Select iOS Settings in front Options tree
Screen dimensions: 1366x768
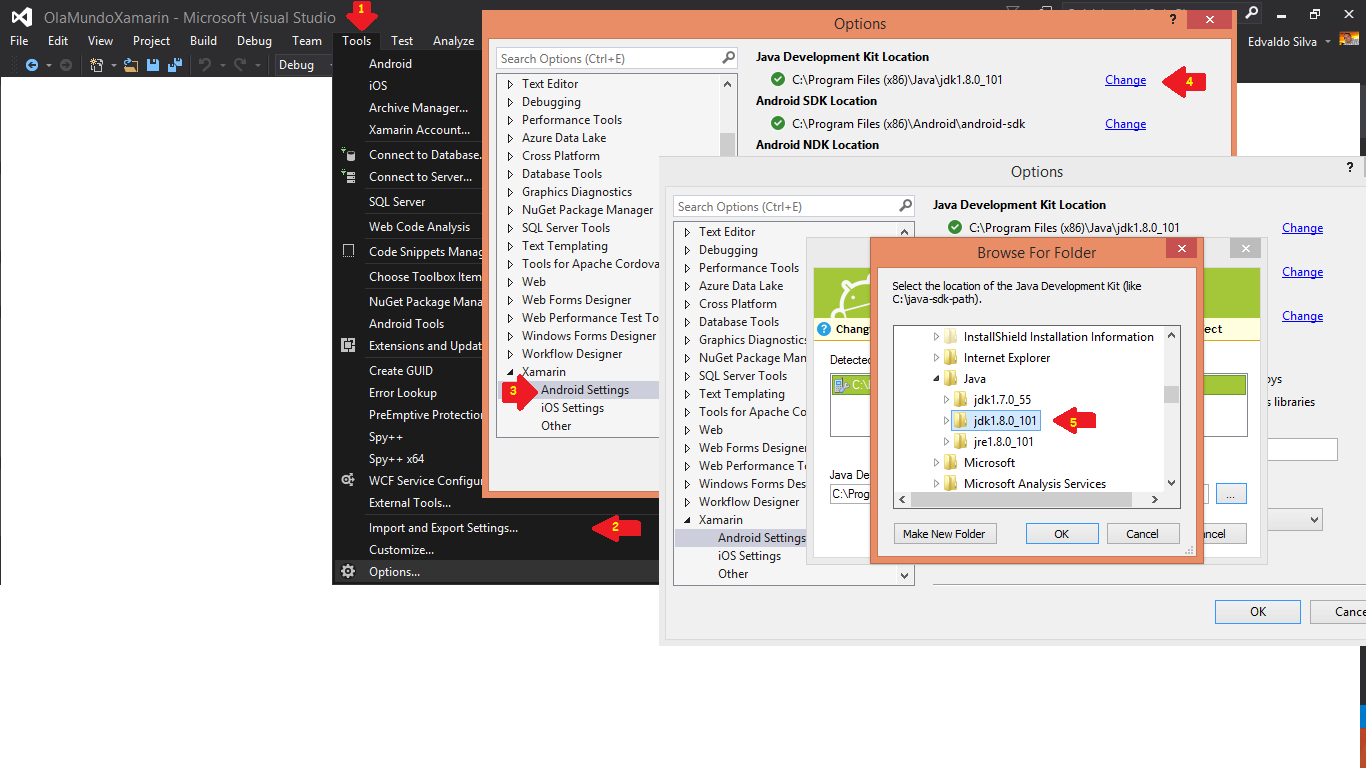[x=749, y=556]
